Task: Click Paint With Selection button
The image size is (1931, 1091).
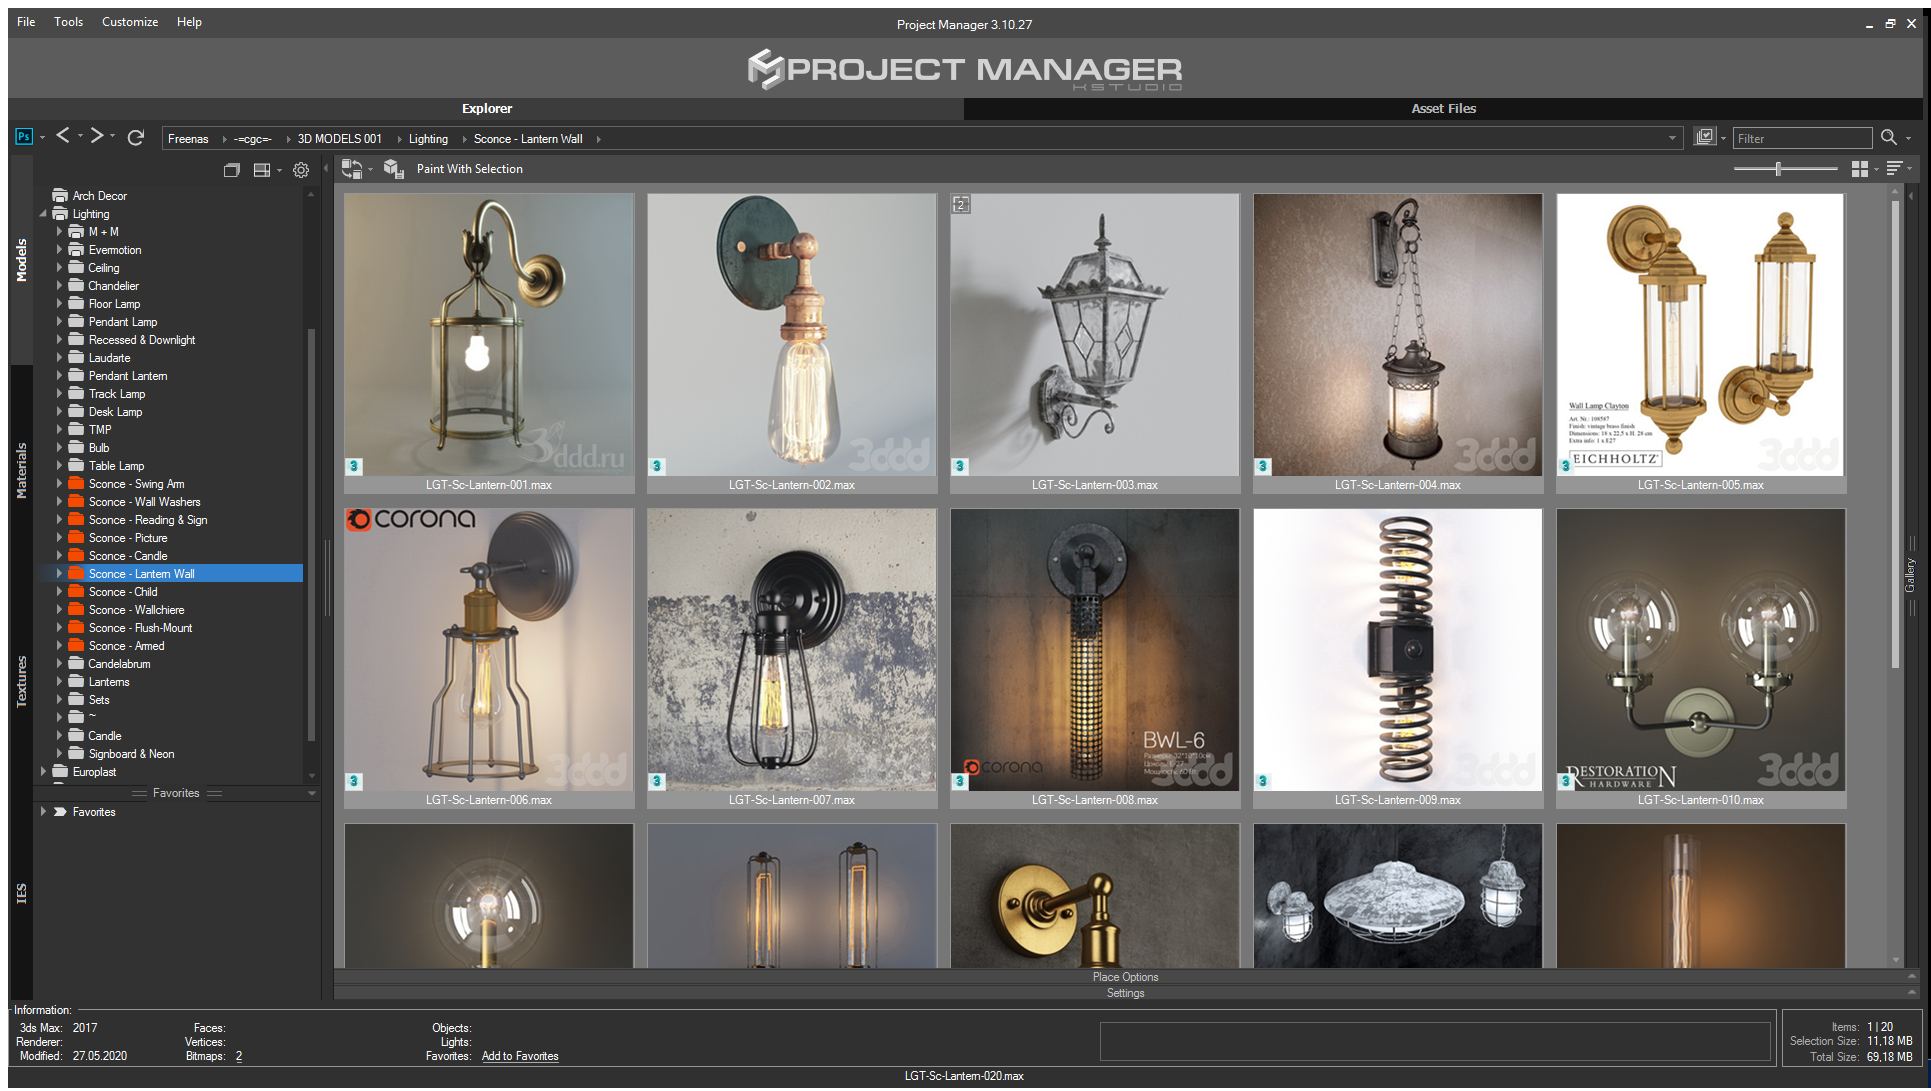Action: coord(469,169)
